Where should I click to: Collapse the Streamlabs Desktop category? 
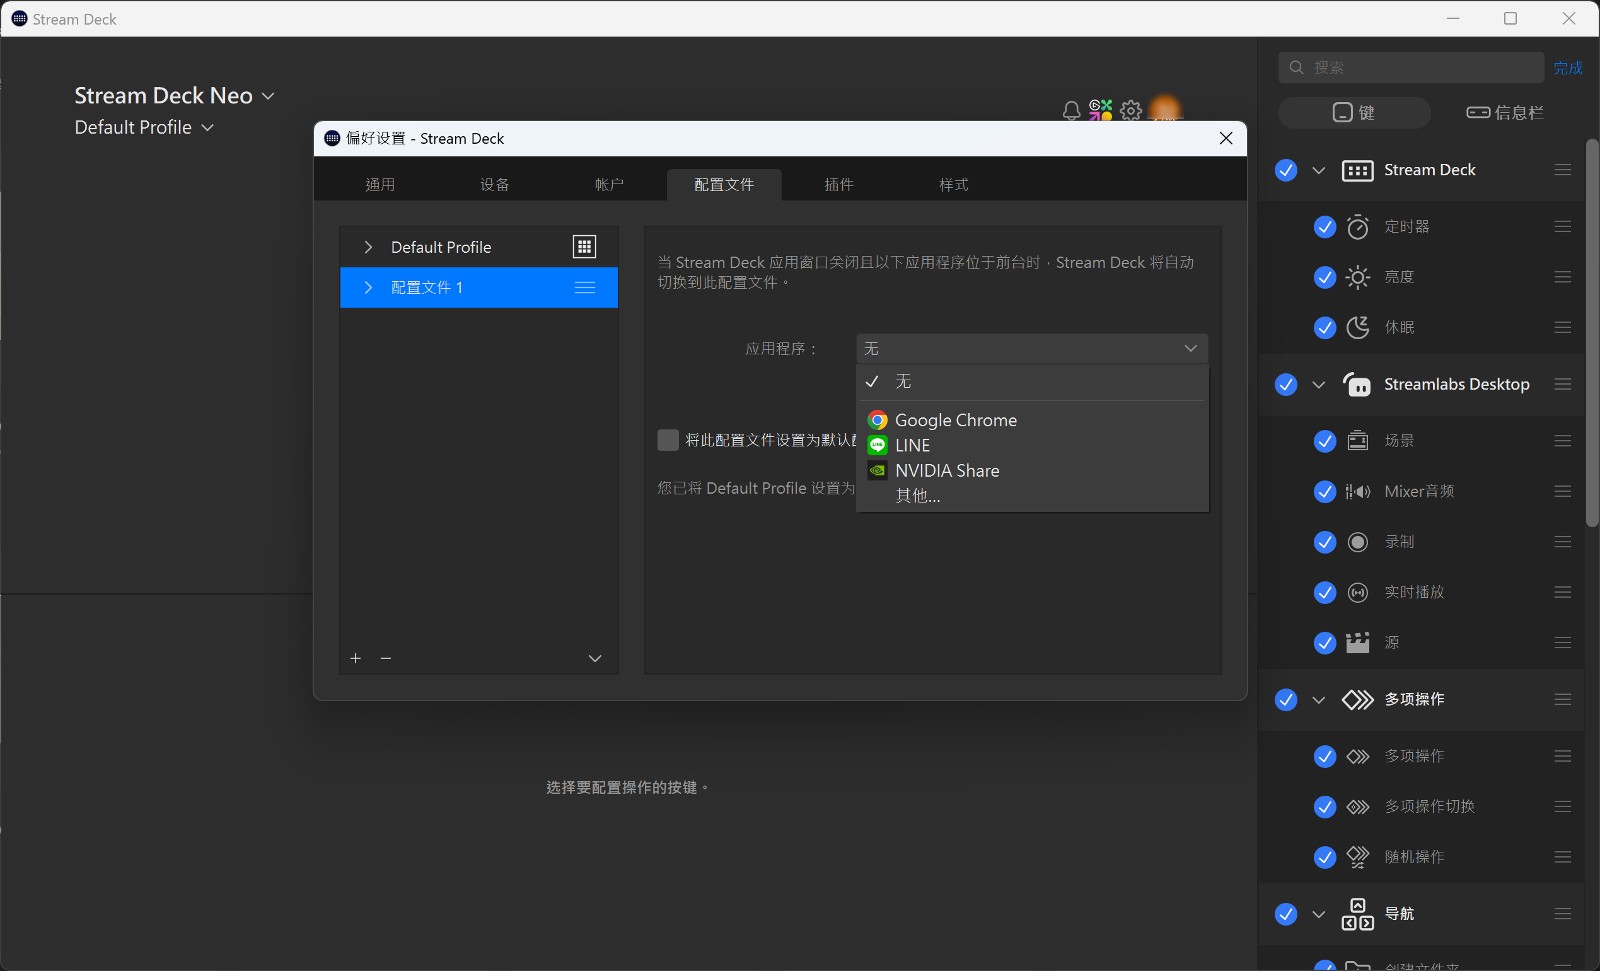(x=1319, y=385)
